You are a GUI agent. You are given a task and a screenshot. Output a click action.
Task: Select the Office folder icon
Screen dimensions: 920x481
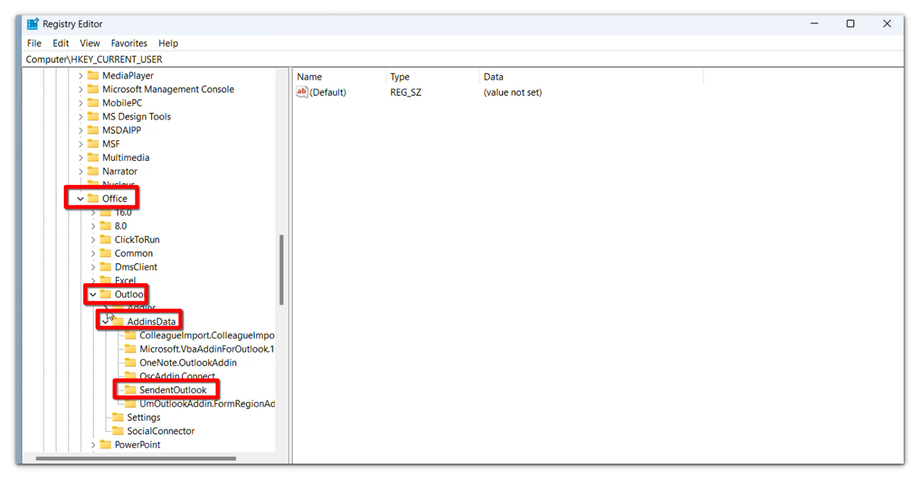pyautogui.click(x=93, y=198)
